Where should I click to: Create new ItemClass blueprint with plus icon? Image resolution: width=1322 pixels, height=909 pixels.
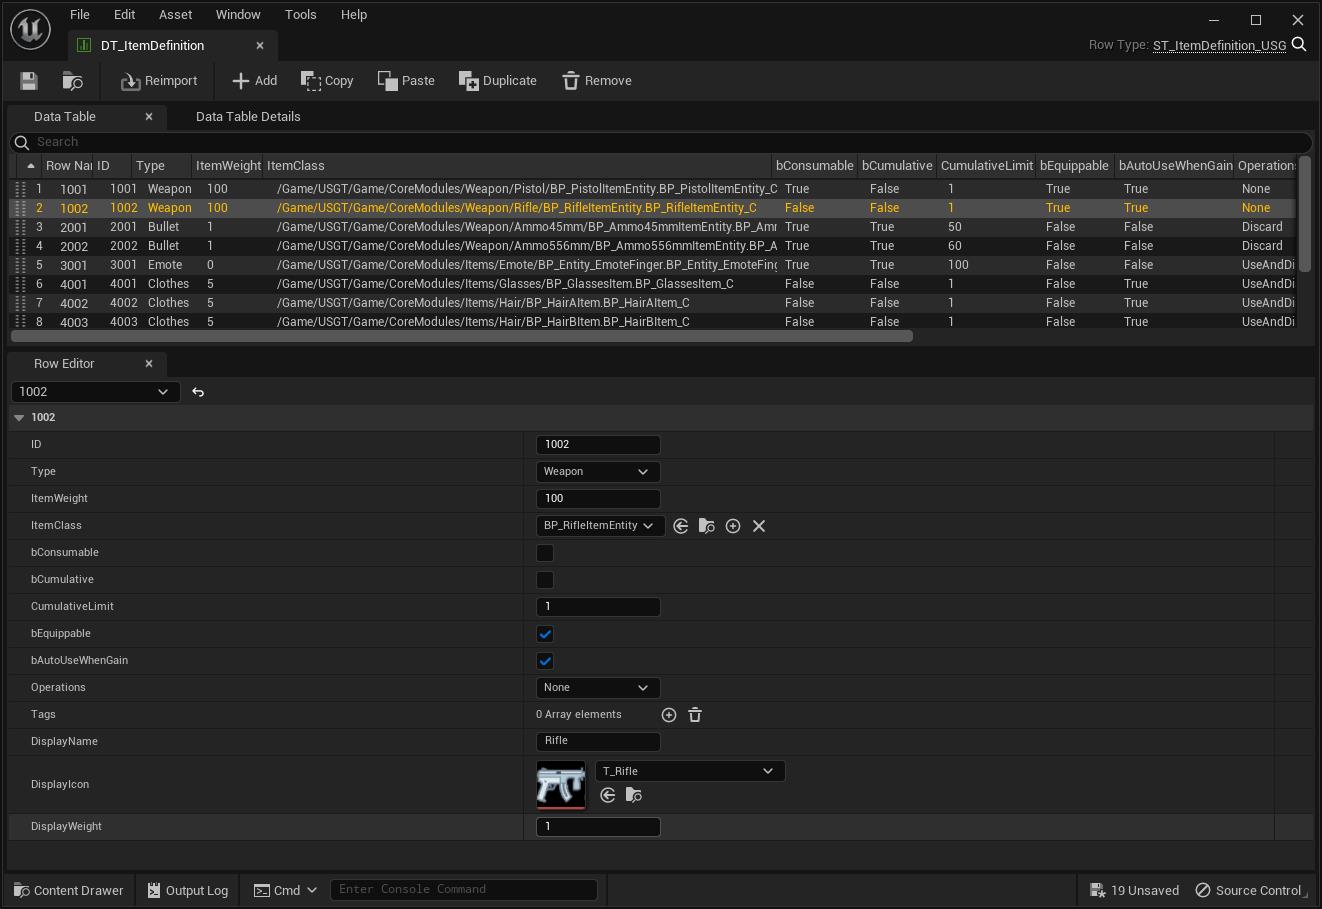[x=733, y=526]
